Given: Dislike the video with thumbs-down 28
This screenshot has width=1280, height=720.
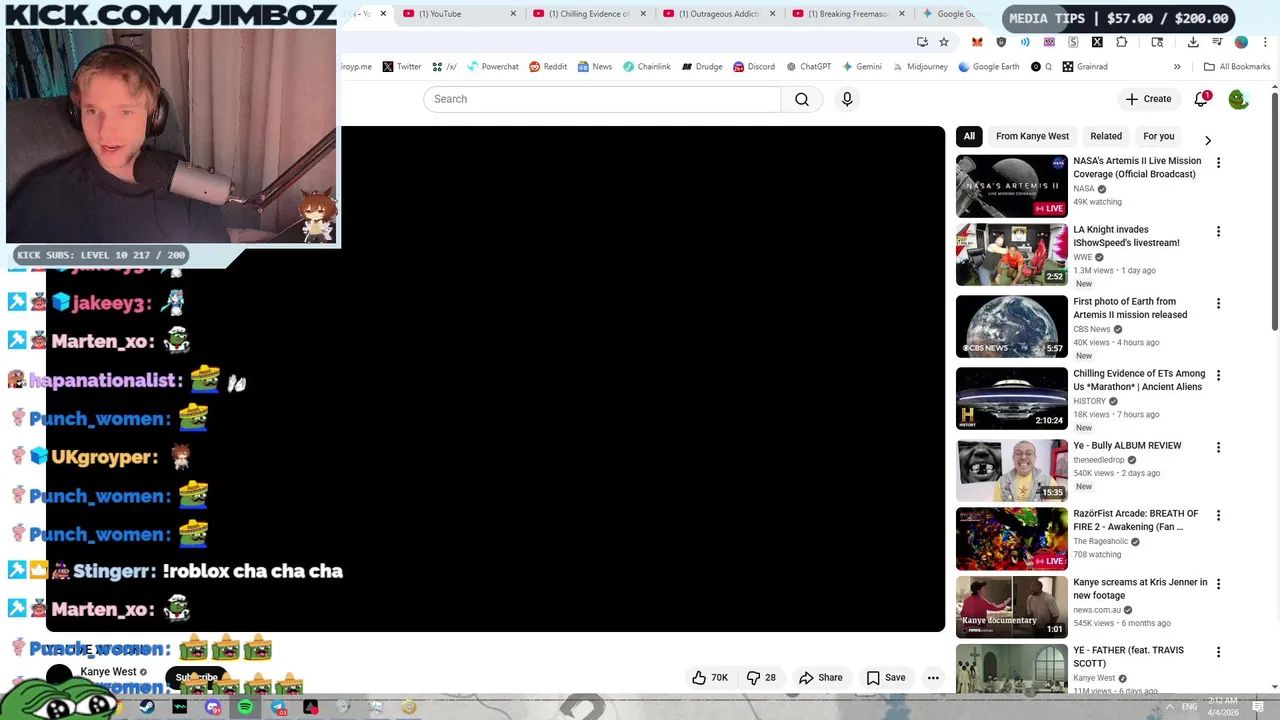Looking at the screenshot, I should [x=762, y=677].
